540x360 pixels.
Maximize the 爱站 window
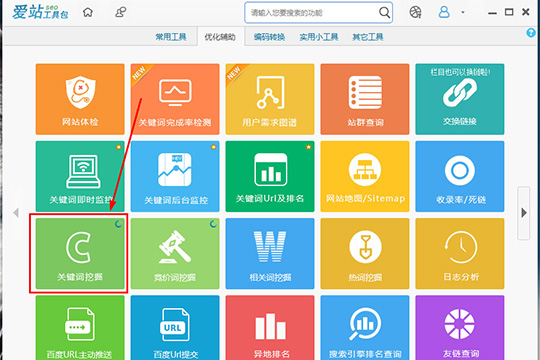[x=509, y=12]
